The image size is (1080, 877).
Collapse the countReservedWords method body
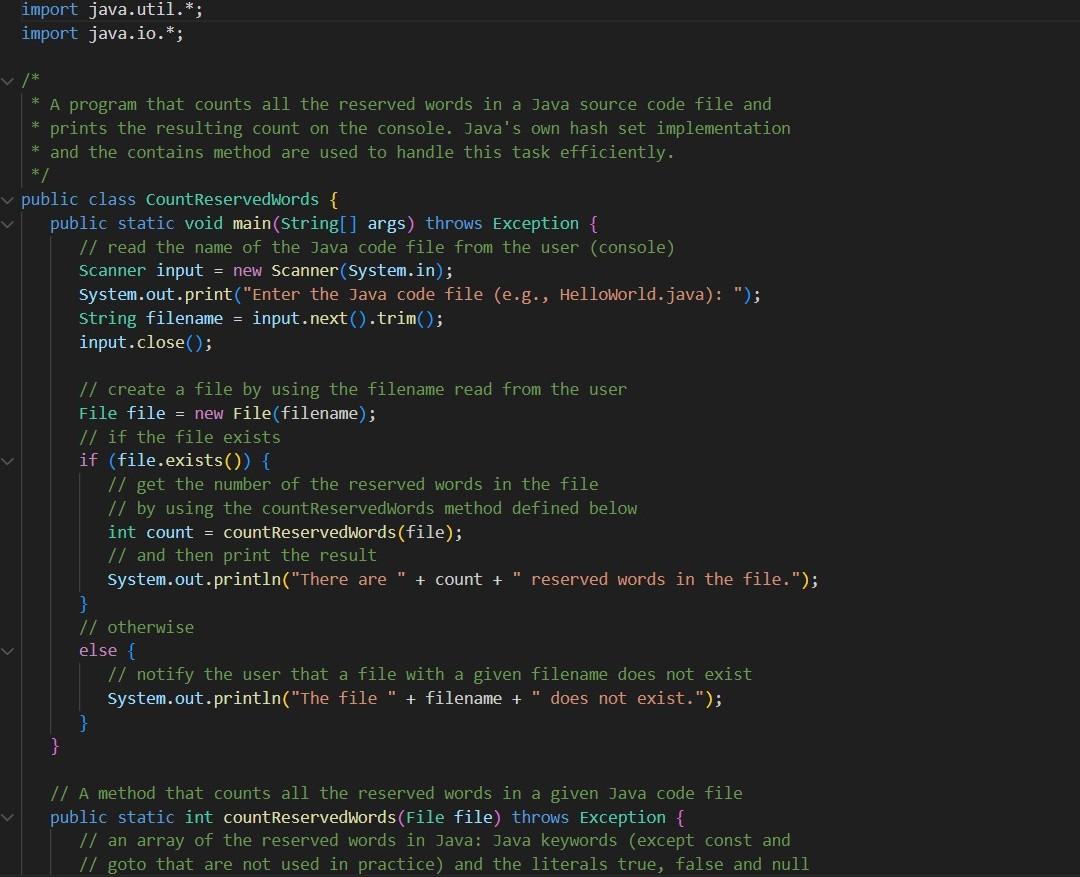point(8,817)
